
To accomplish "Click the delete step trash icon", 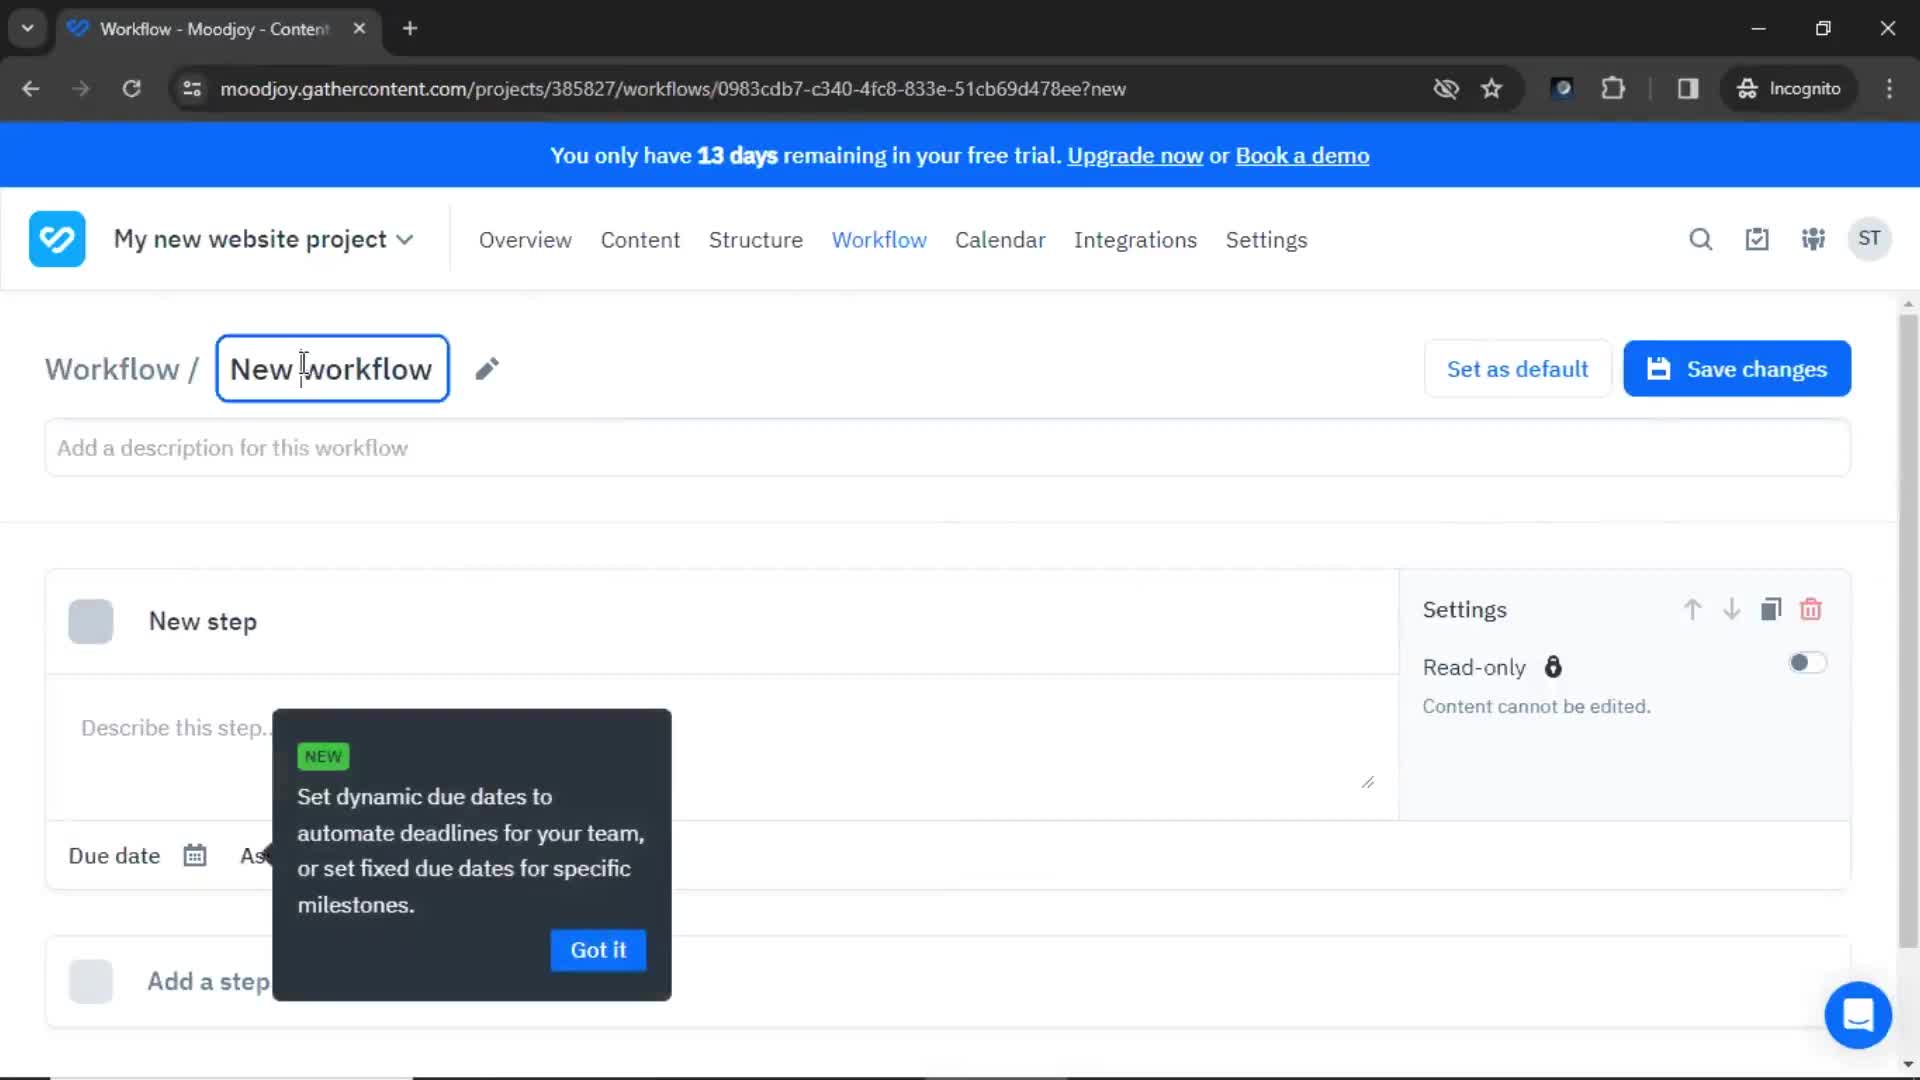I will pyautogui.click(x=1811, y=609).
